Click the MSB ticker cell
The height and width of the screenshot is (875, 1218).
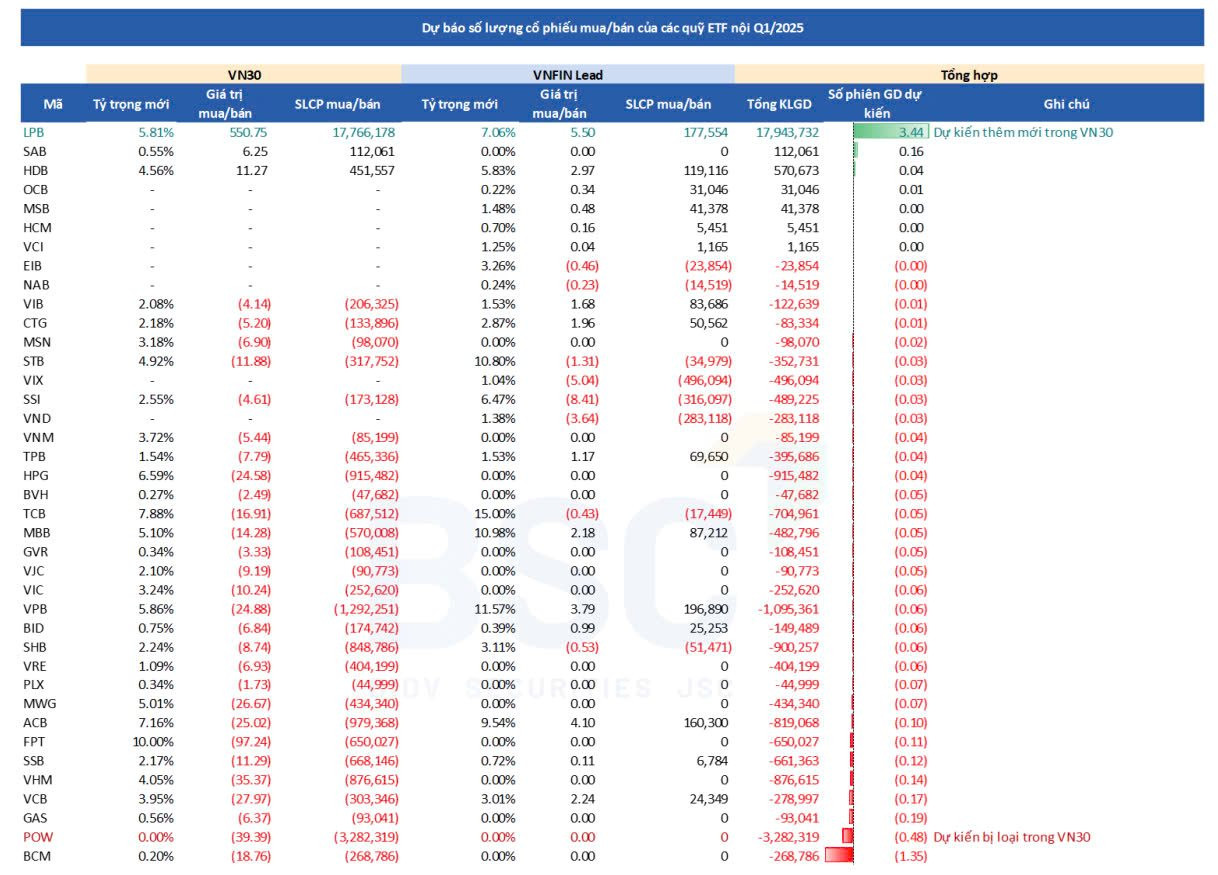pos(34,208)
